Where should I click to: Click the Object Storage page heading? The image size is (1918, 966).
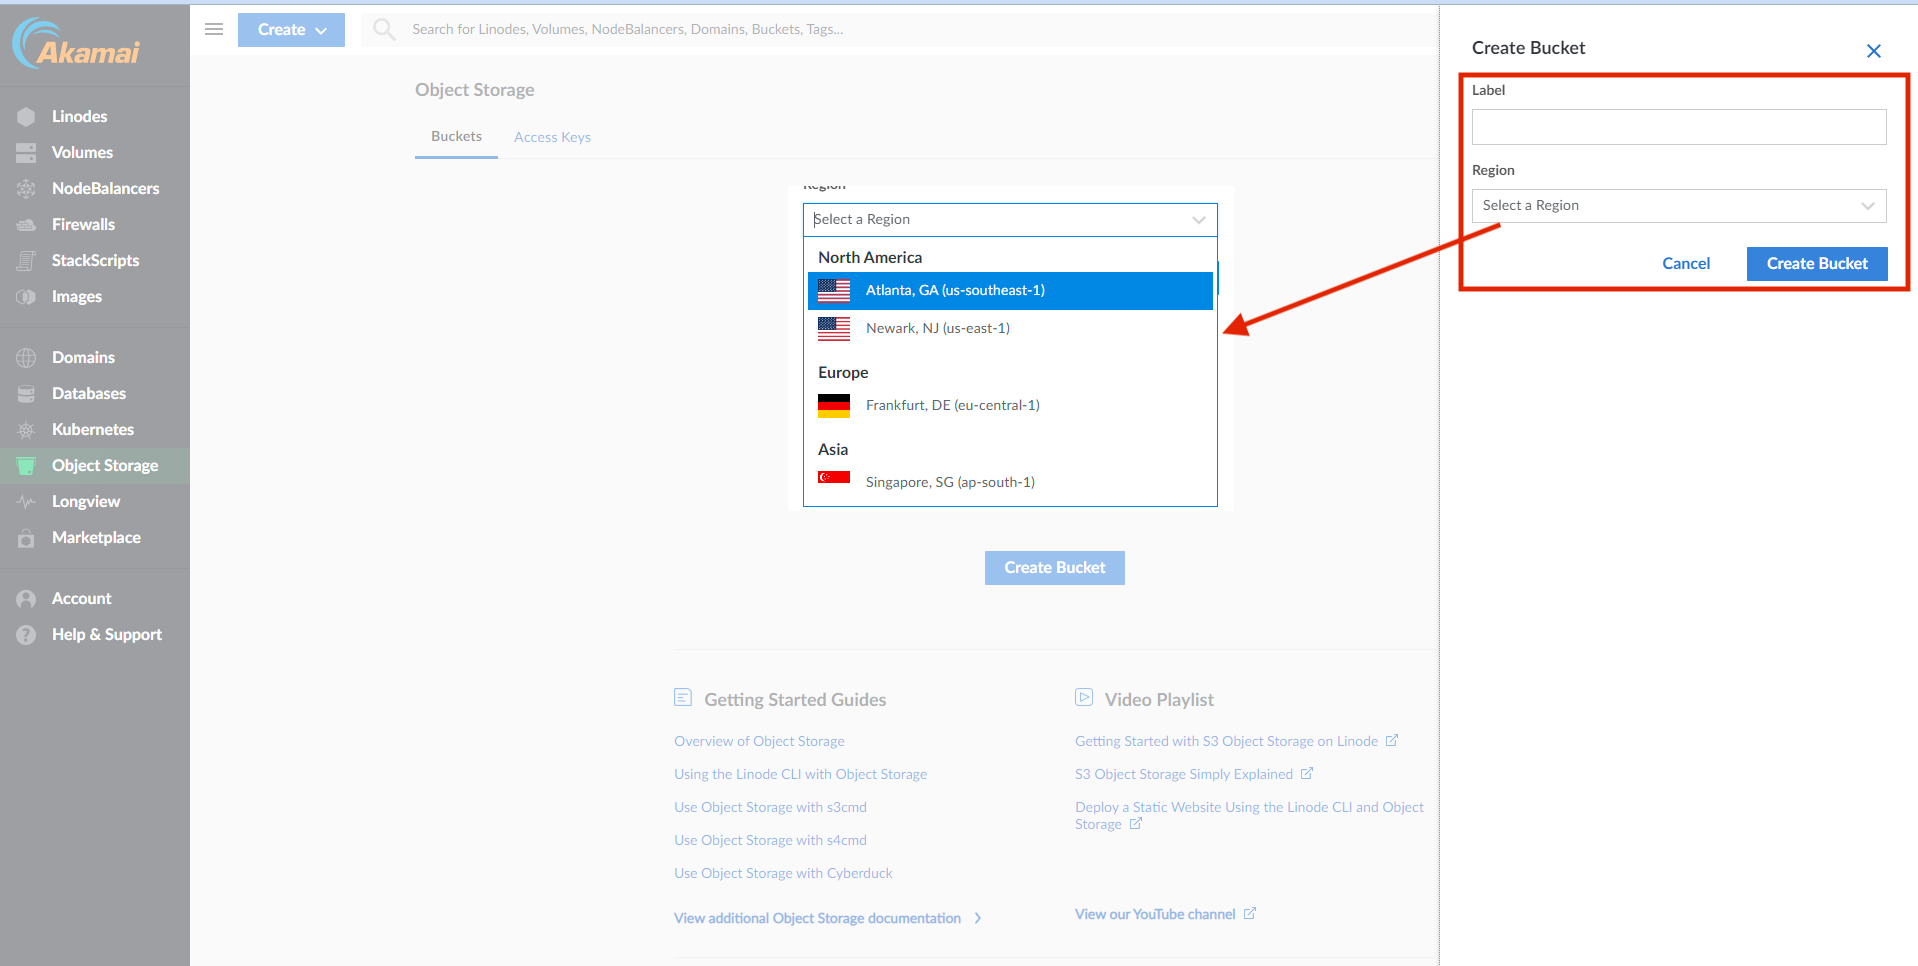[x=475, y=90]
